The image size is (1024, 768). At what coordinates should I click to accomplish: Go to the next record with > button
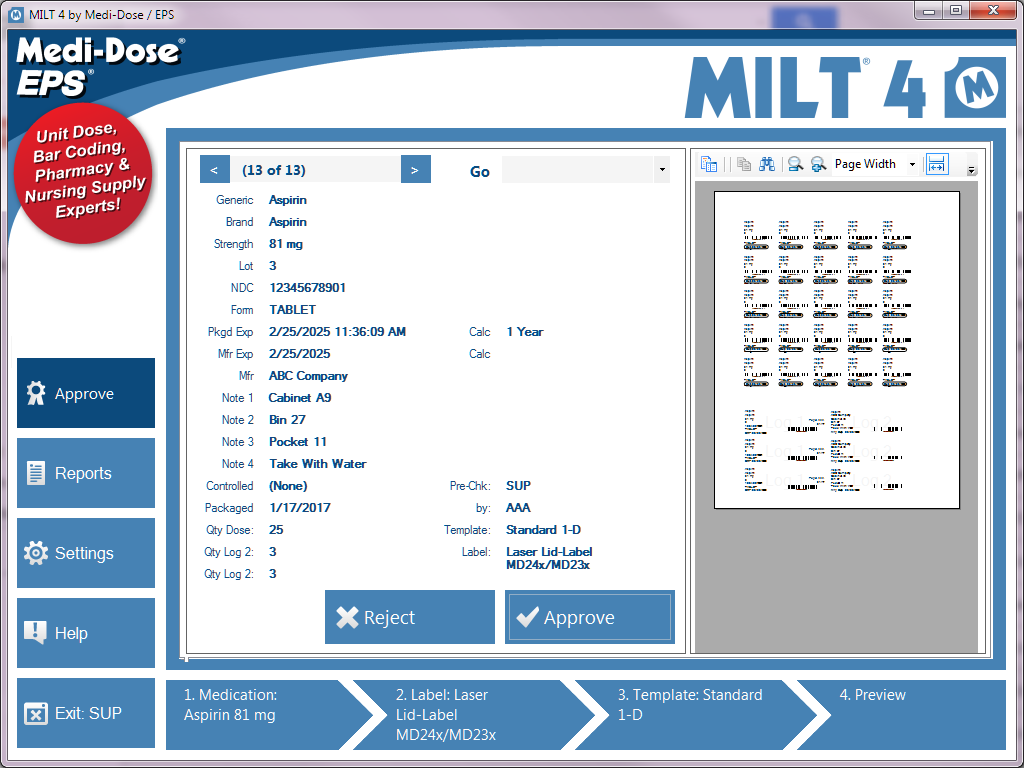click(x=415, y=170)
